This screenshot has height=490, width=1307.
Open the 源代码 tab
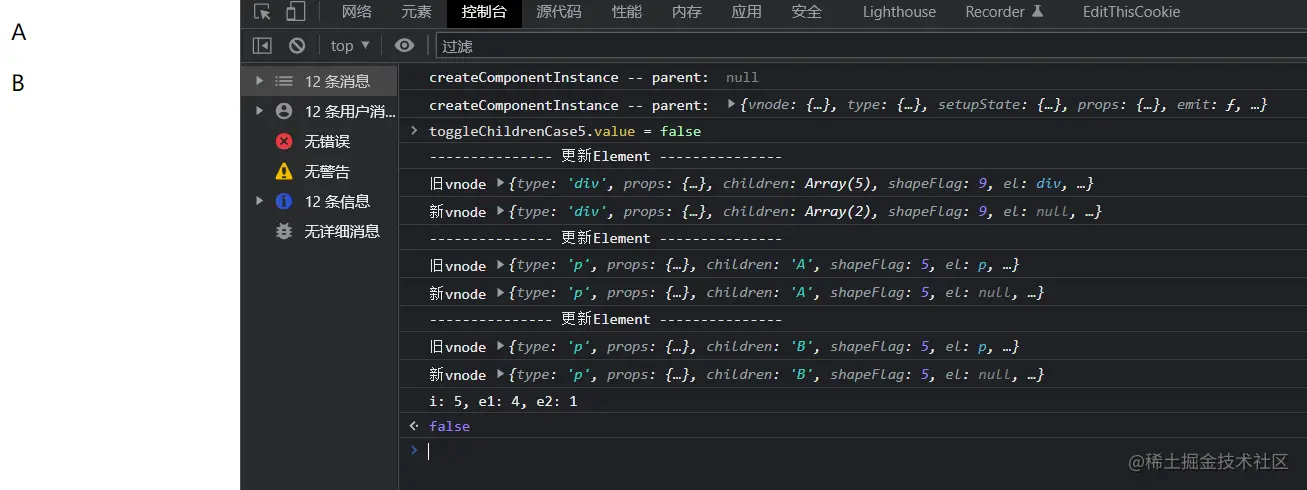click(x=559, y=12)
